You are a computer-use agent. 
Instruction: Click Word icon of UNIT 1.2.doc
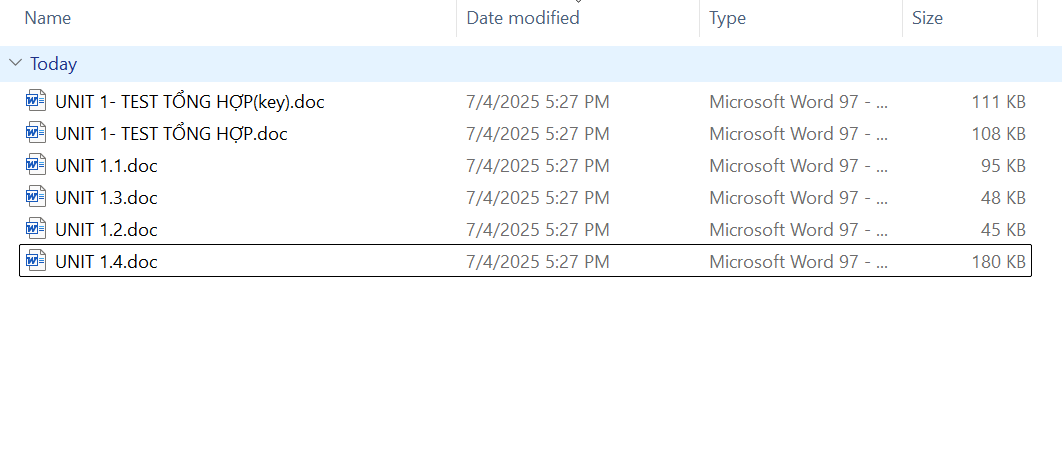(36, 229)
